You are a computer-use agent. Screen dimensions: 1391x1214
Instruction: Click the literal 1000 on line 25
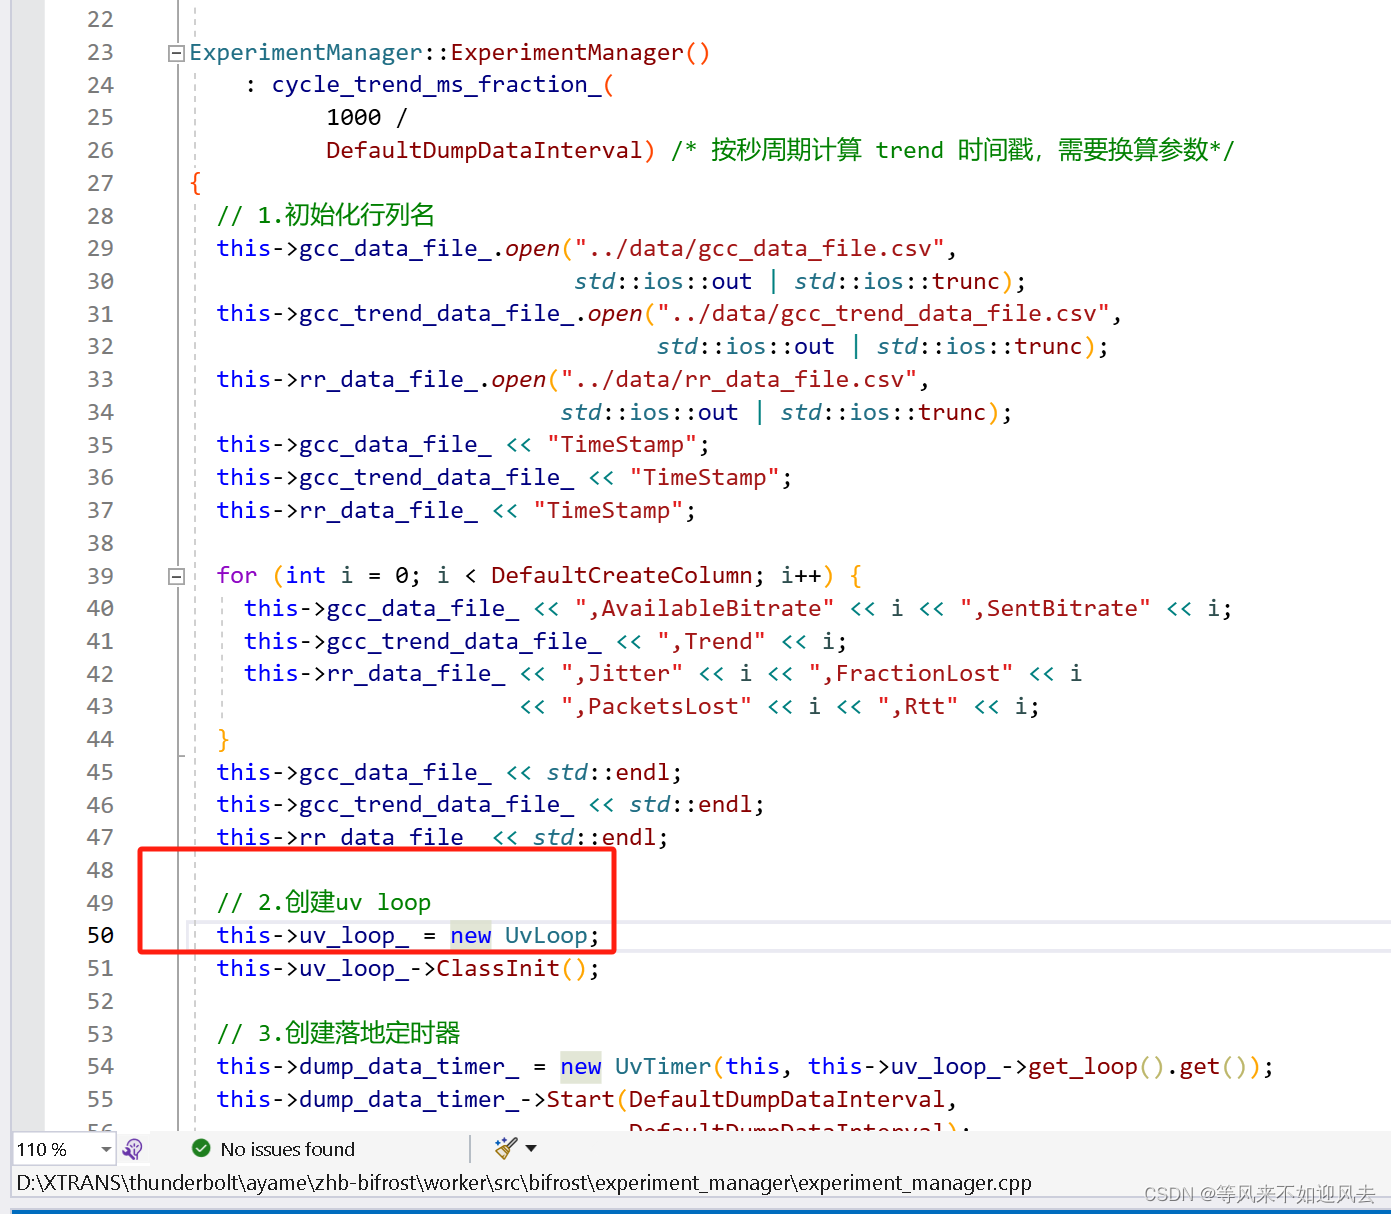point(354,117)
